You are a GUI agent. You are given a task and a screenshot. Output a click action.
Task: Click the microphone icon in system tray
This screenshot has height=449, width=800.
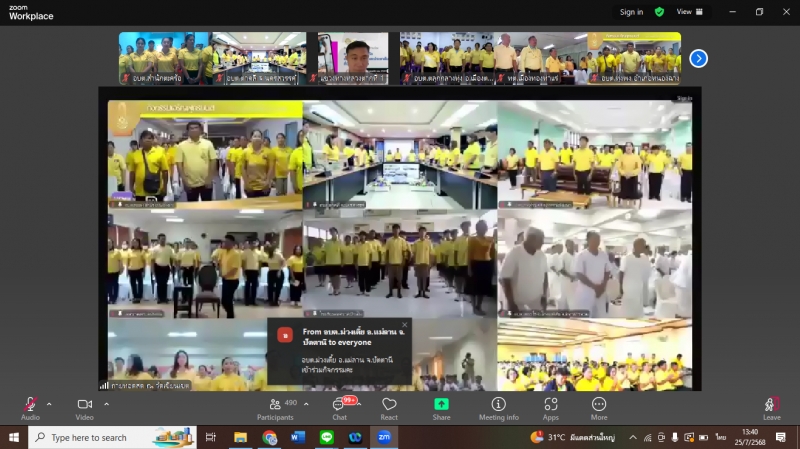click(674, 437)
